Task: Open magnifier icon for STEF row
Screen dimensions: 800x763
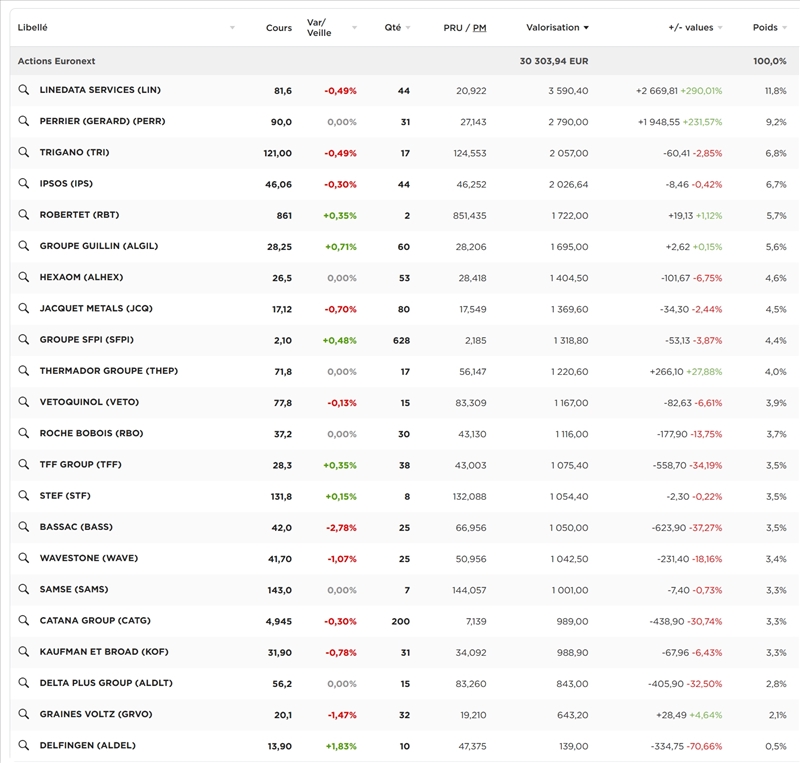Action: 23,495
